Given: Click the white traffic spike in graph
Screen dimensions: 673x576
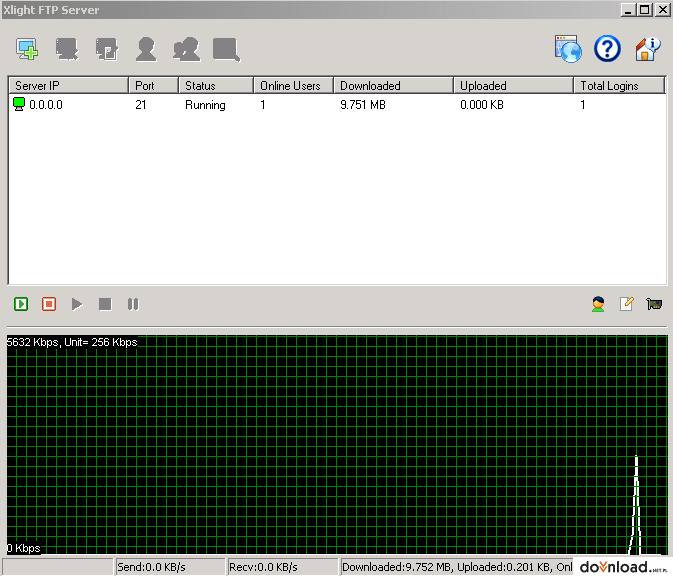Looking at the screenshot, I should tap(636, 505).
